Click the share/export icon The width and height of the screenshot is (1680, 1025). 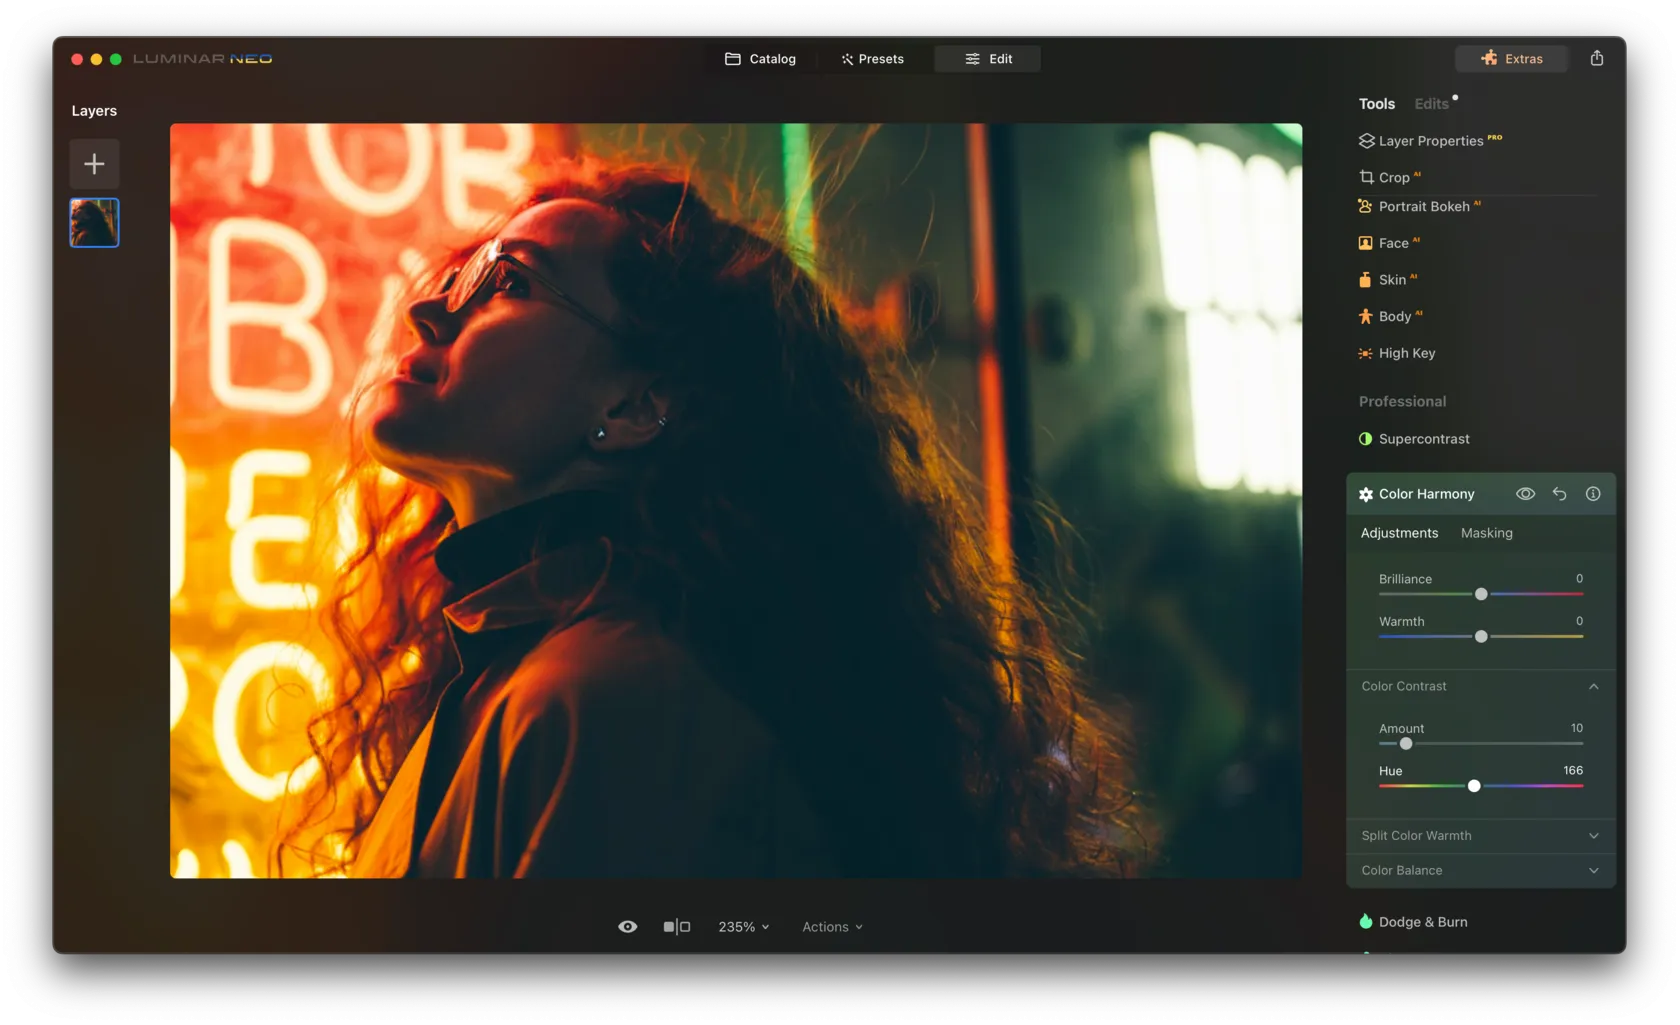pos(1596,58)
